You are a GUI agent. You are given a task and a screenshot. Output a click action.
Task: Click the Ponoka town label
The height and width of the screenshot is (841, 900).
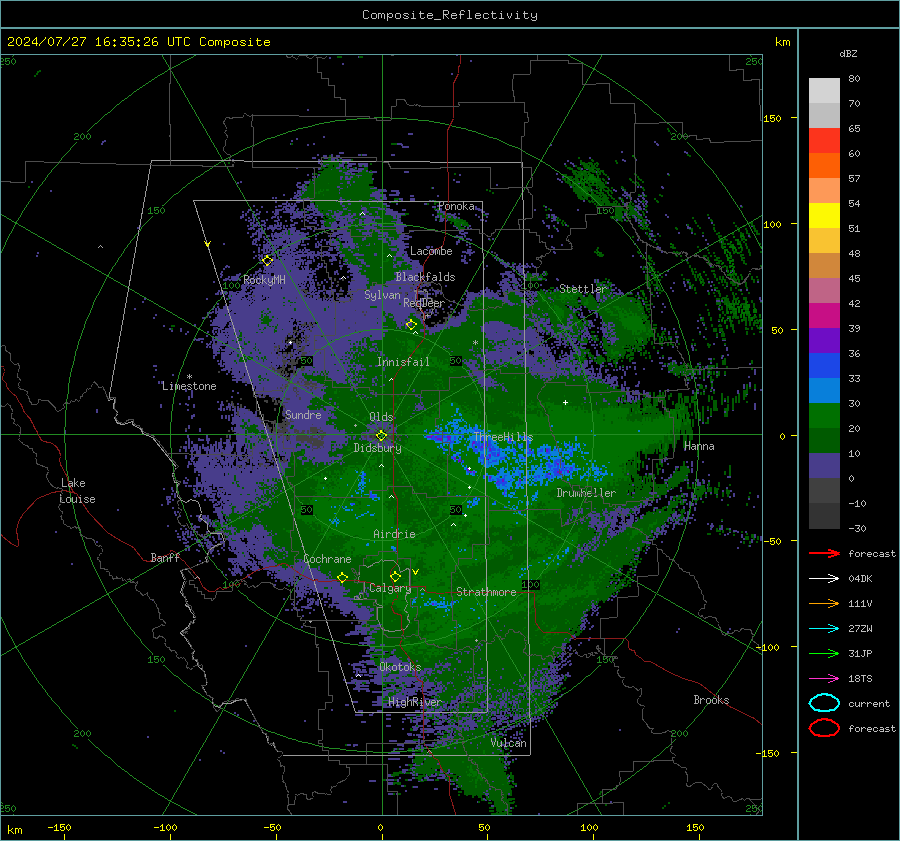(456, 206)
